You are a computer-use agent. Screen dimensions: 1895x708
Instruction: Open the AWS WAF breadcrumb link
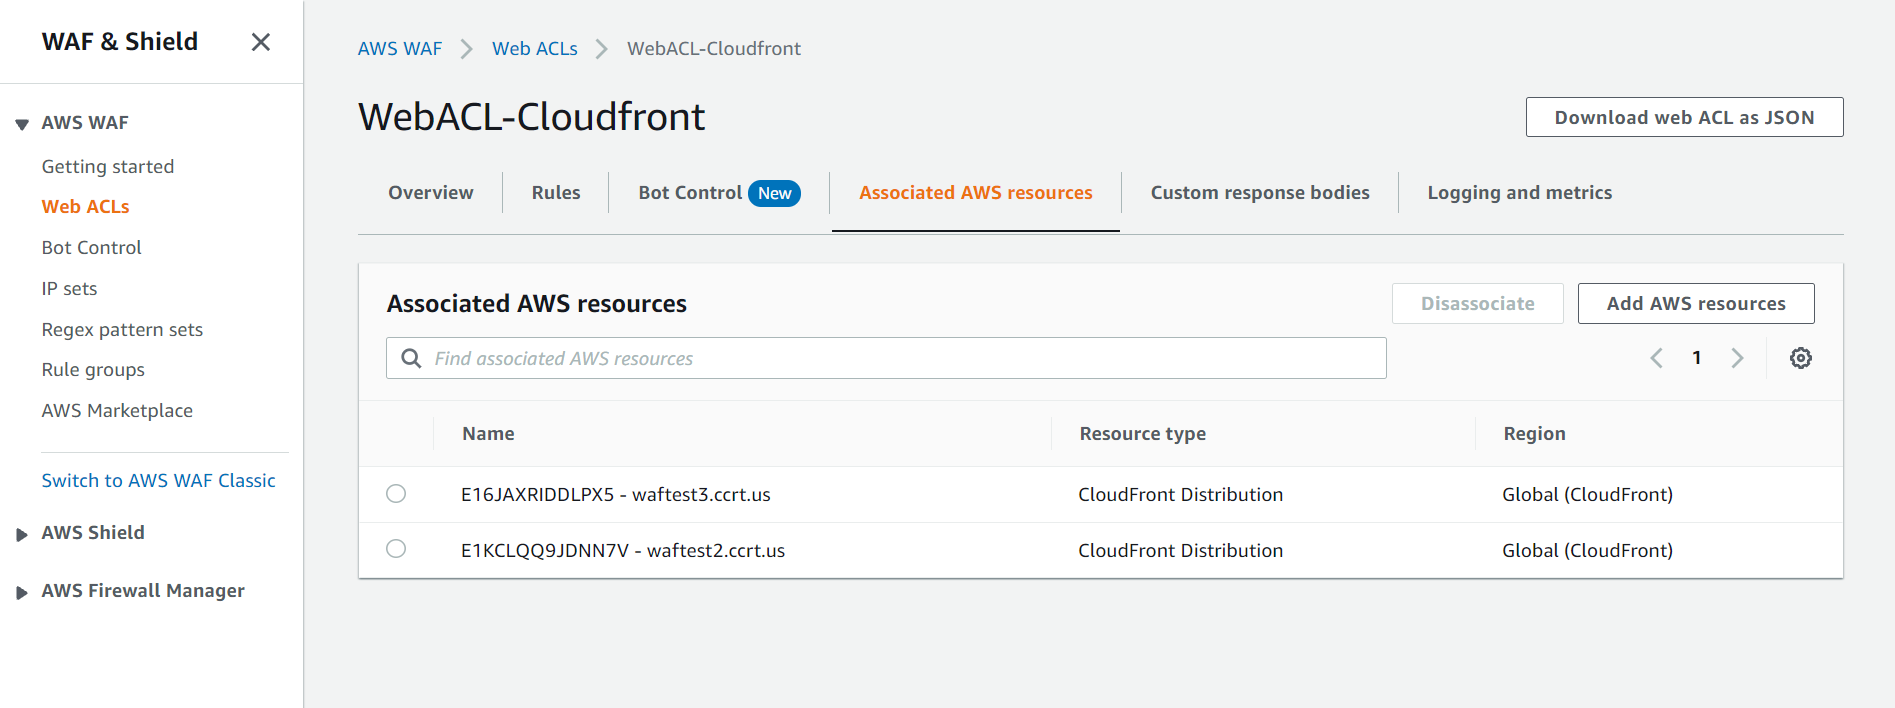pyautogui.click(x=400, y=48)
